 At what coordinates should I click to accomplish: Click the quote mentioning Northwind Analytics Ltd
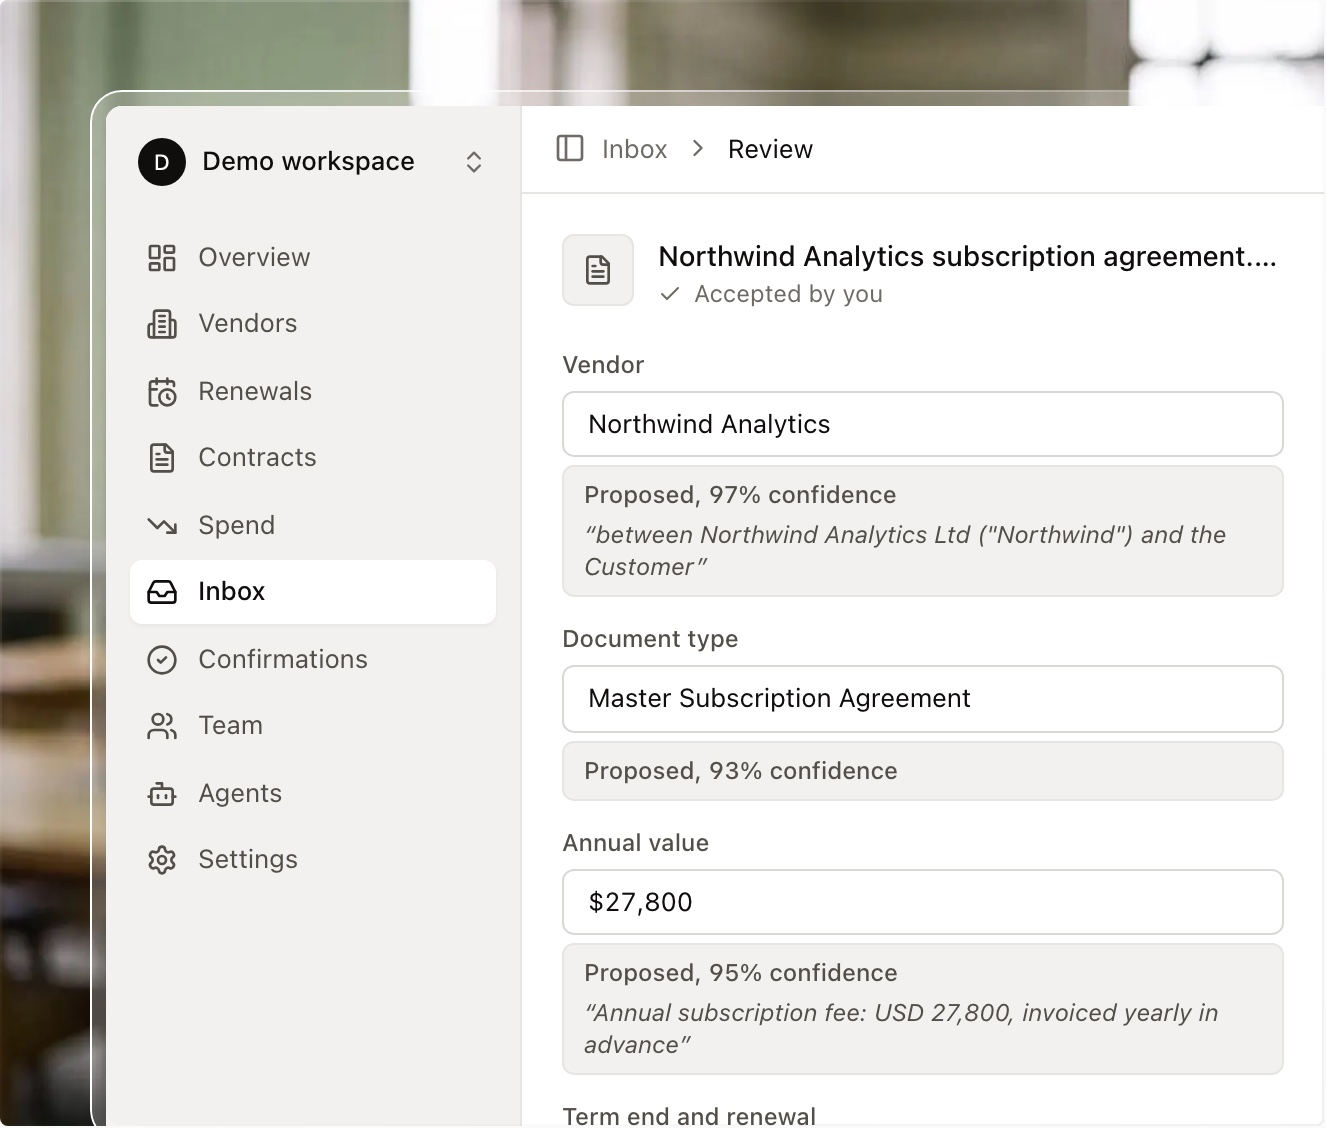[905, 551]
